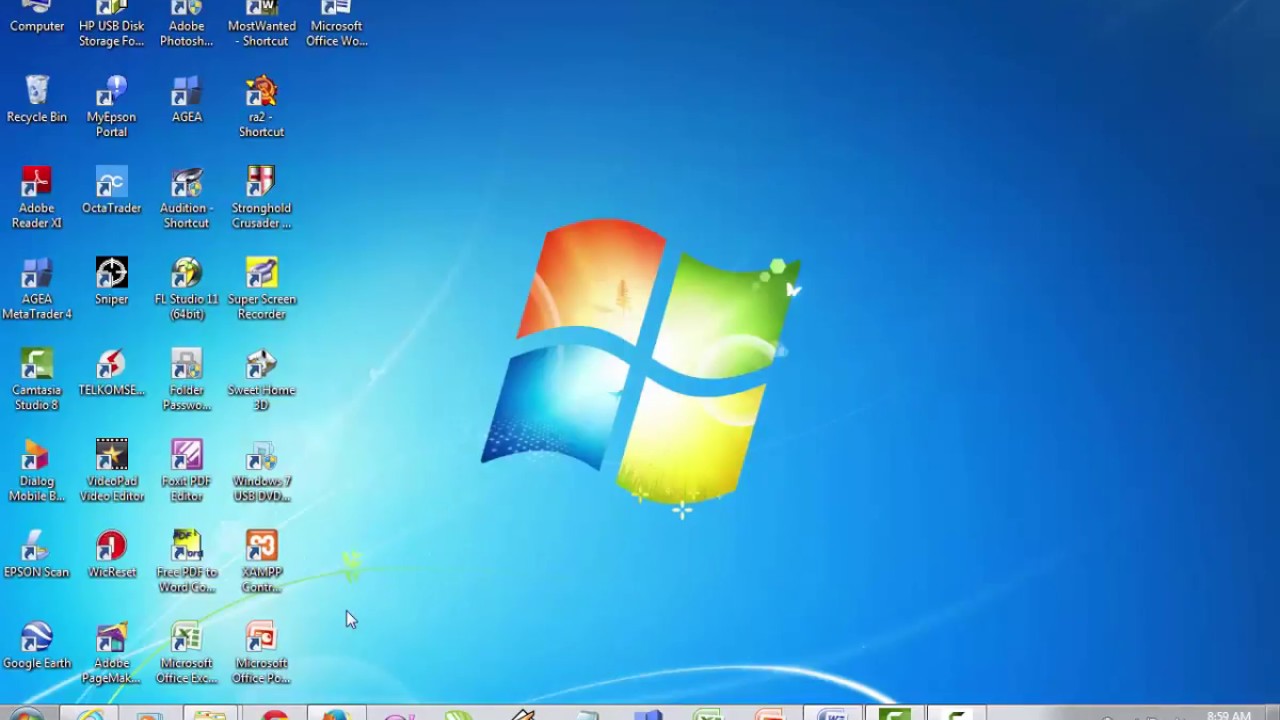Open the MyEpson Portal shortcut
1280x720 pixels.
coord(111,106)
